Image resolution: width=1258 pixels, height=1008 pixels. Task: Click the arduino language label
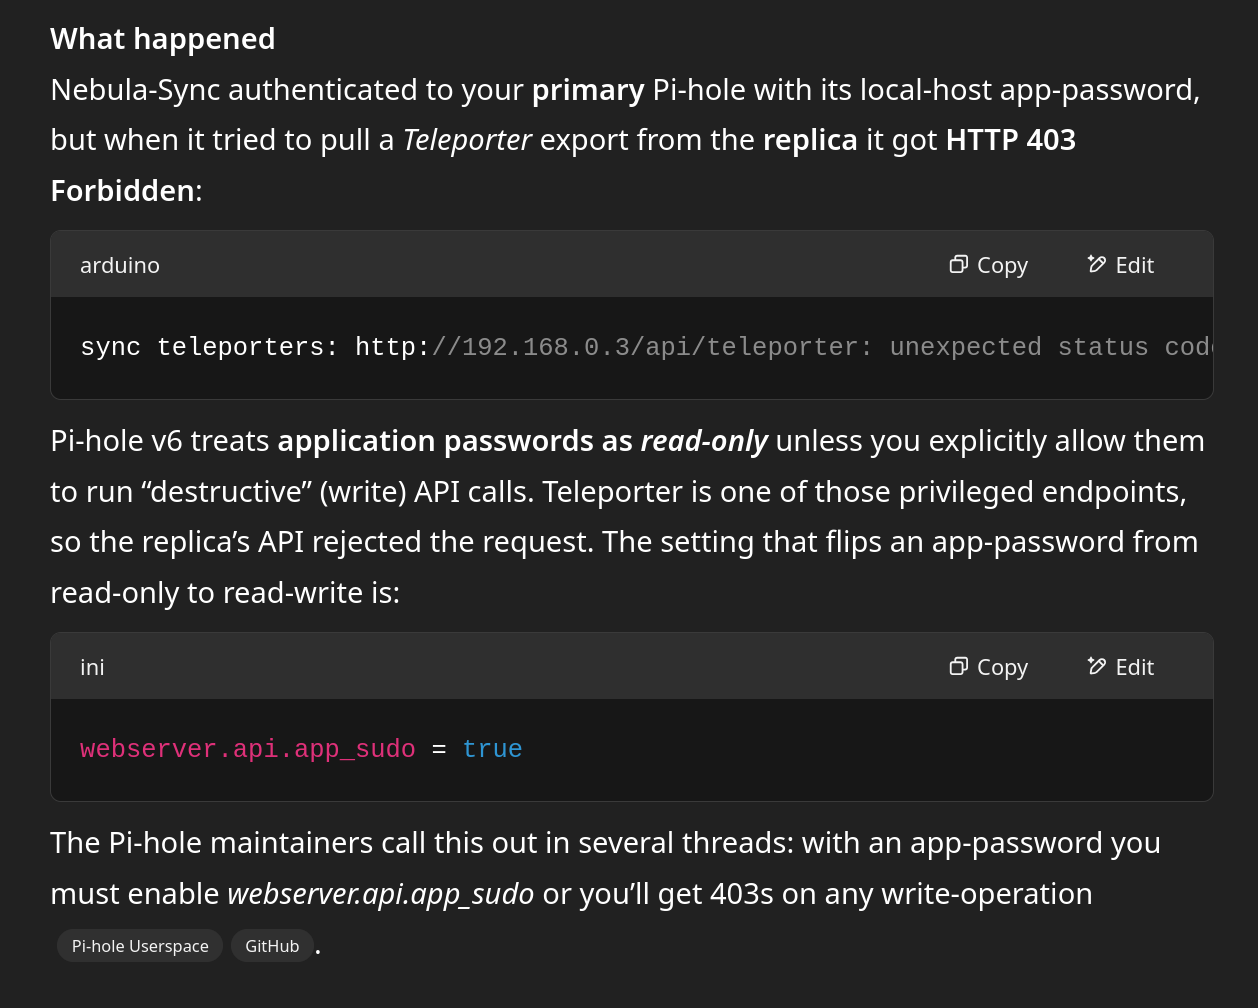(x=120, y=265)
